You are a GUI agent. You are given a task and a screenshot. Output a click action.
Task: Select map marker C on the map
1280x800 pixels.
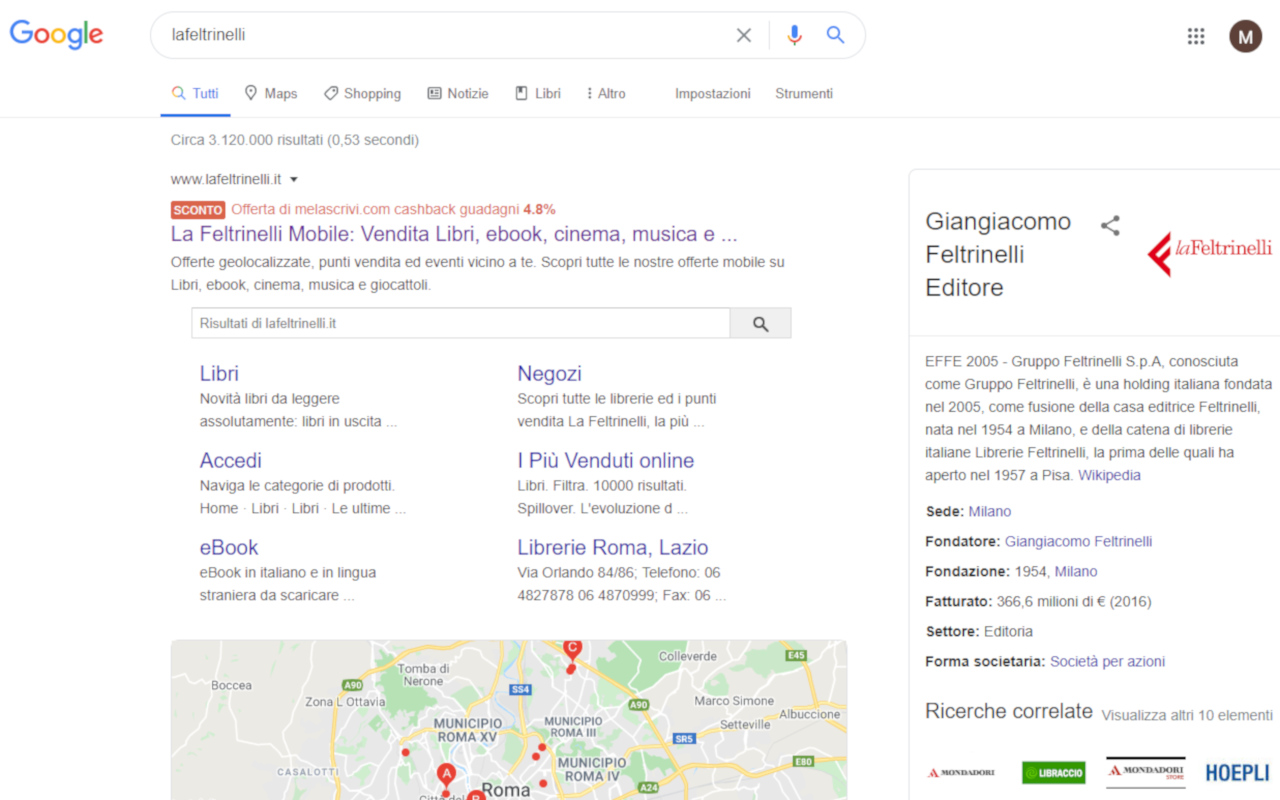tap(572, 649)
